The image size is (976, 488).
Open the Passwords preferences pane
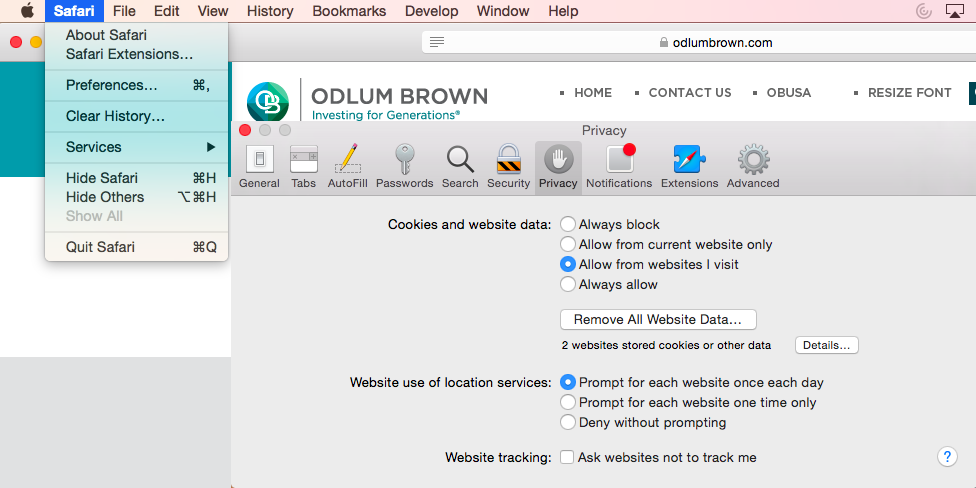pyautogui.click(x=405, y=167)
